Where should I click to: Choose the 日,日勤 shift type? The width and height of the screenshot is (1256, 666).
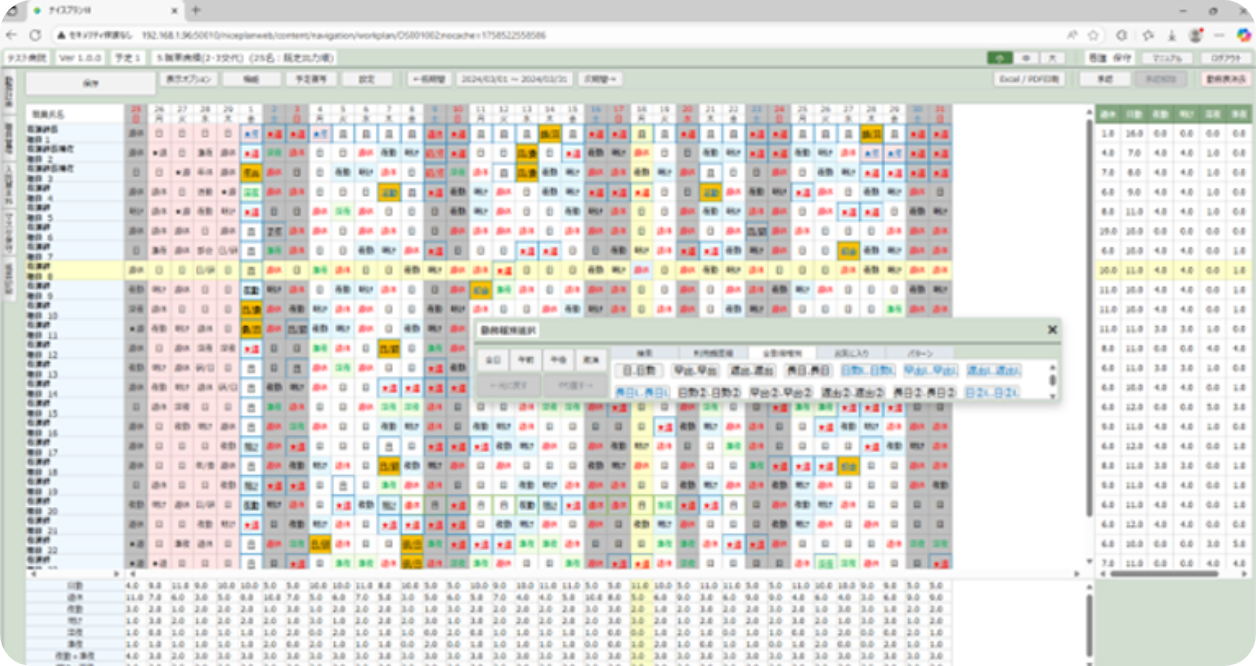point(640,371)
